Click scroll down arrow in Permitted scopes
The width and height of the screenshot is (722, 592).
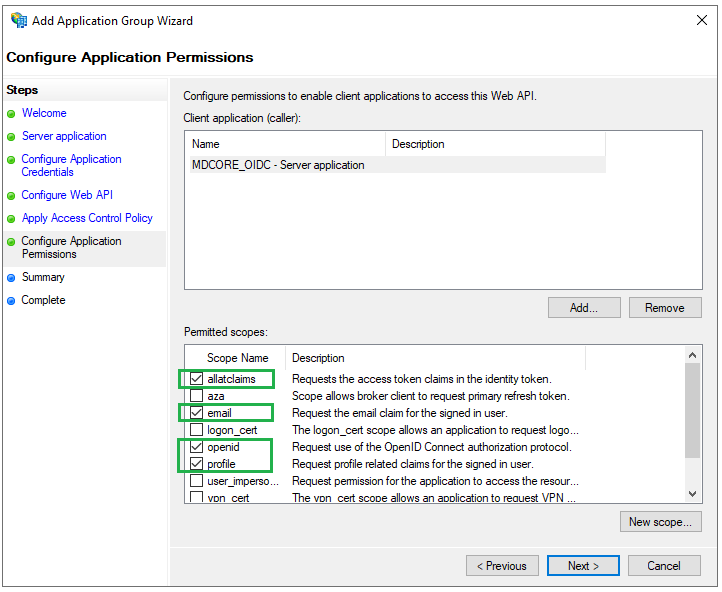click(x=692, y=494)
